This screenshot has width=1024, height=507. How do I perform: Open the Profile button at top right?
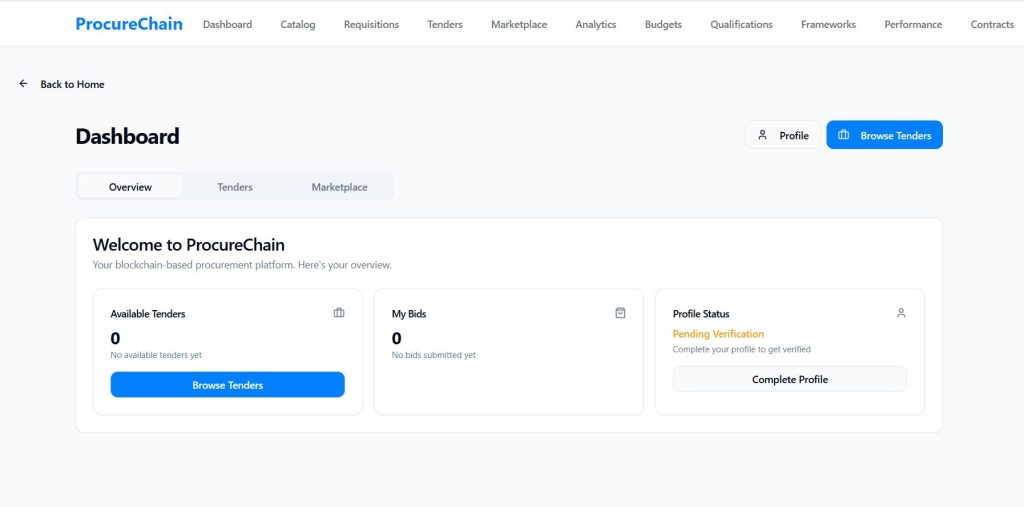tap(782, 135)
